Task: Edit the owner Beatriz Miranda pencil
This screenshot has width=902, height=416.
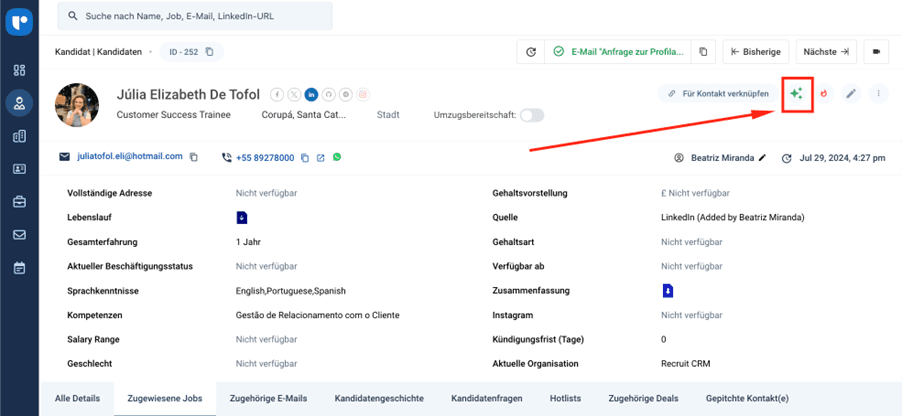Action: coord(763,158)
